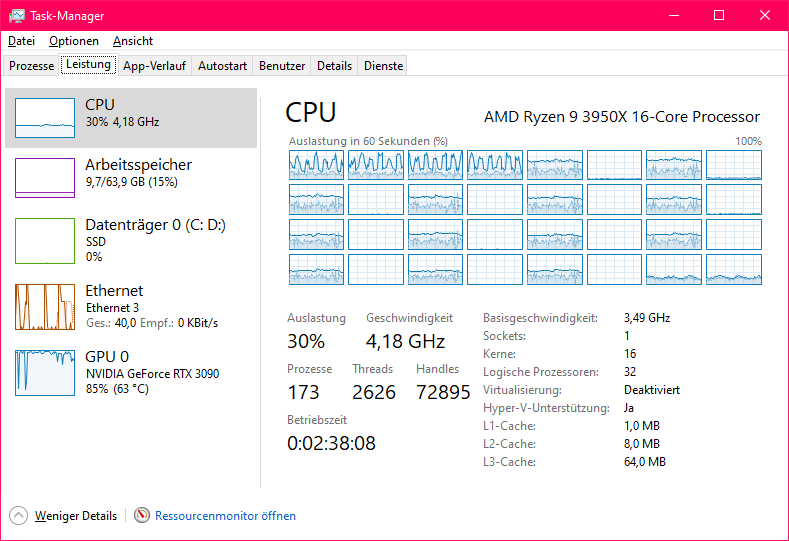Open Ressourcenmonitor öffnen link
Viewport: 789px width, 541px height.
225,516
